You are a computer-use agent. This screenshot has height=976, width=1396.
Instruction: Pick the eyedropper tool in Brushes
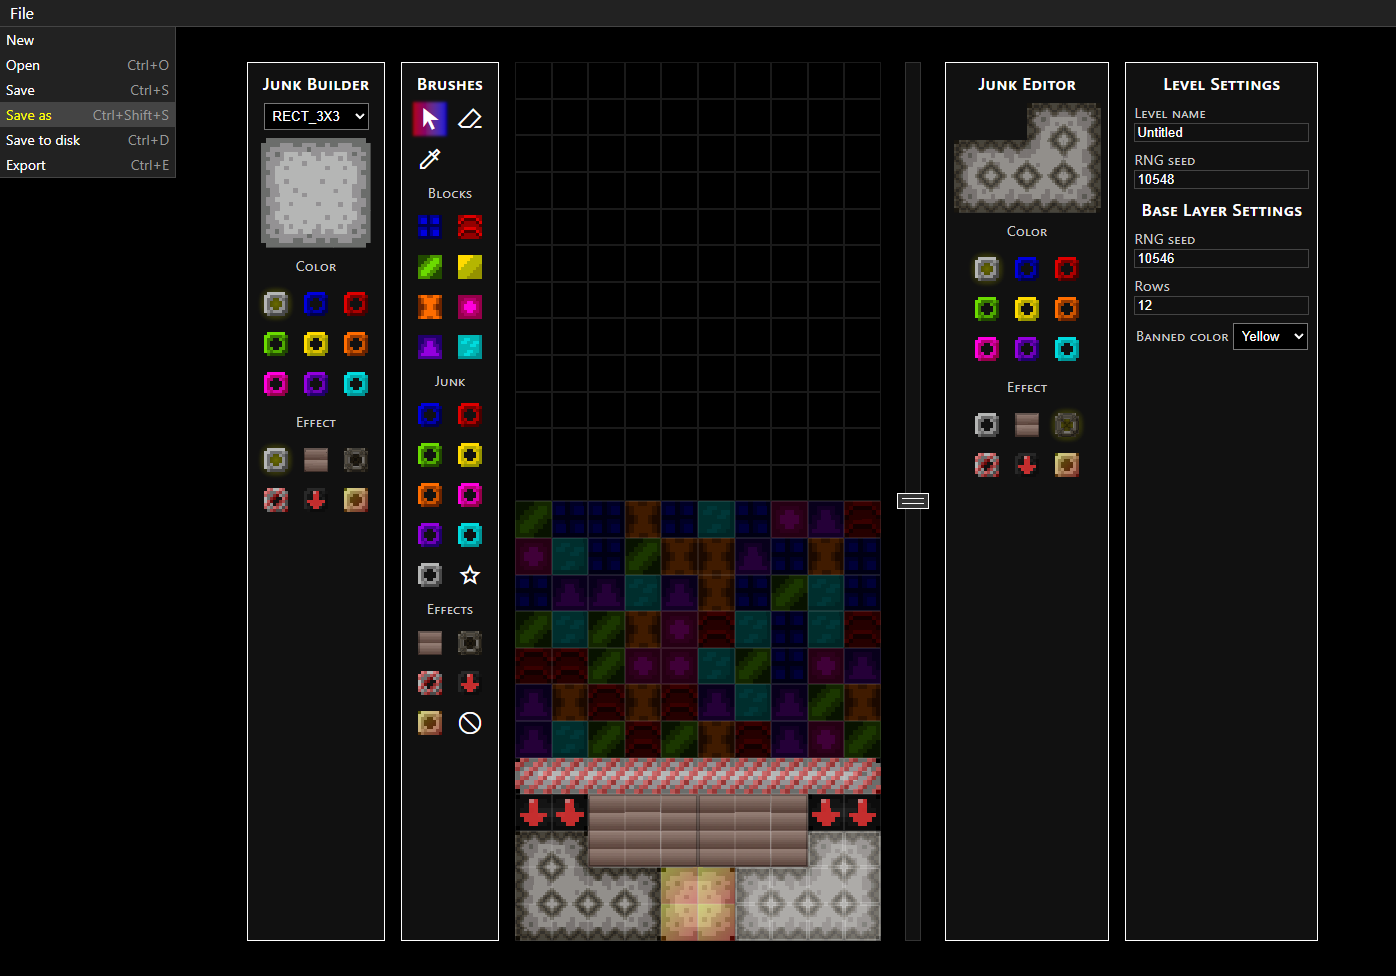click(430, 159)
